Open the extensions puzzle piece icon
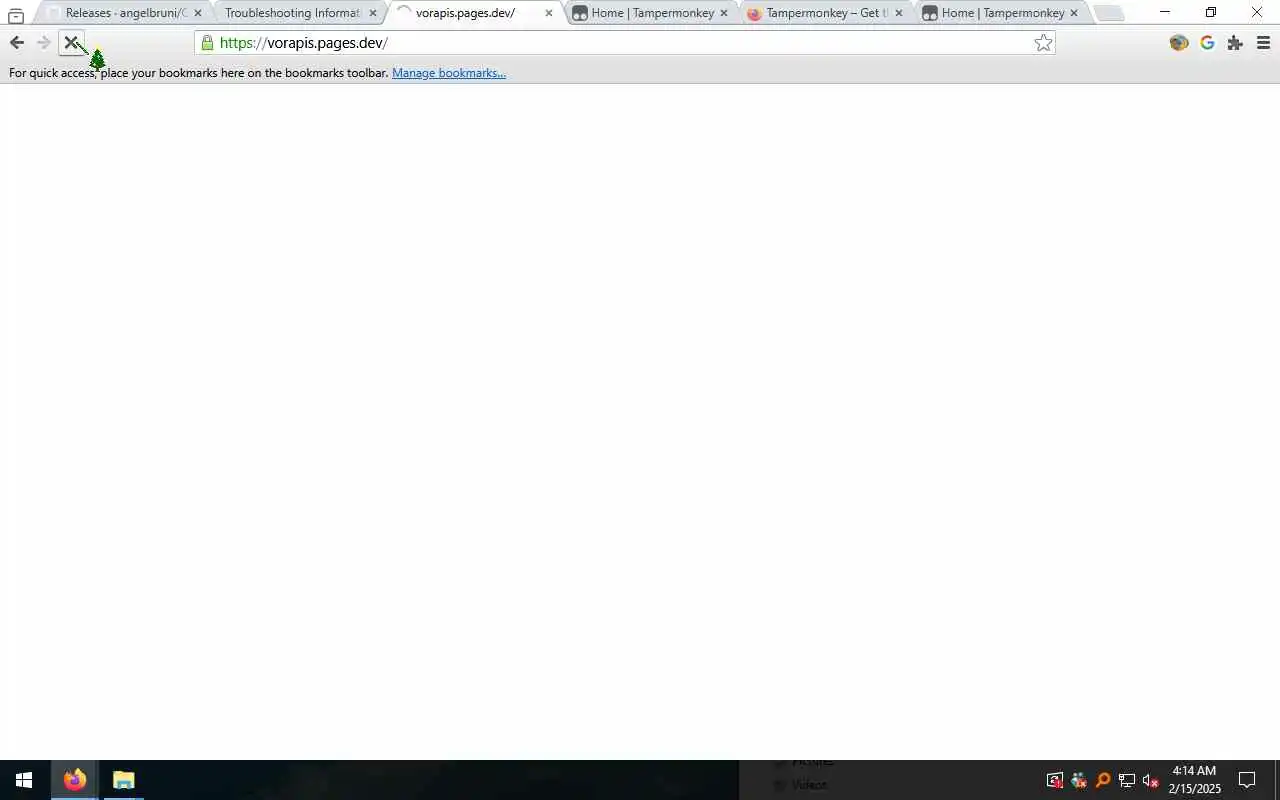The width and height of the screenshot is (1280, 800). 1235,42
